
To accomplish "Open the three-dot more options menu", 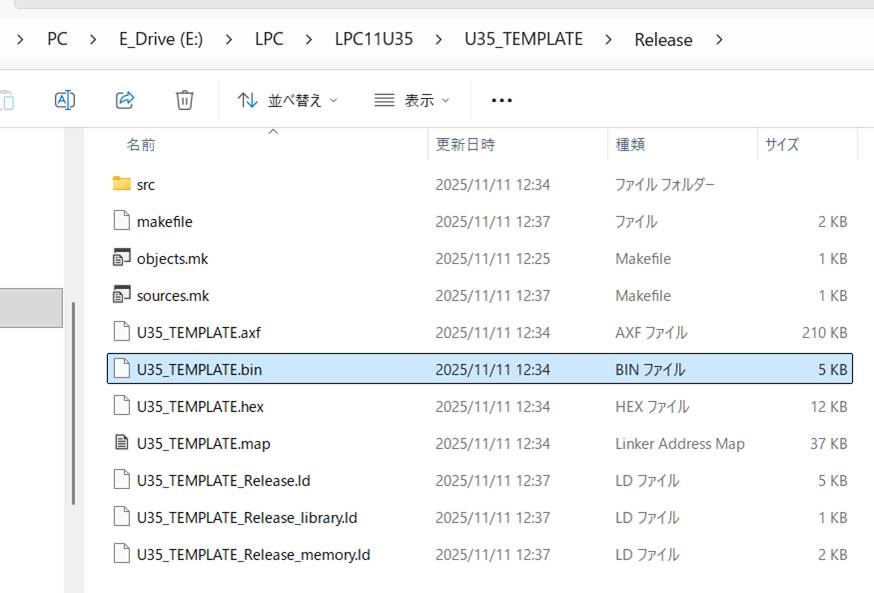I will click(x=502, y=100).
